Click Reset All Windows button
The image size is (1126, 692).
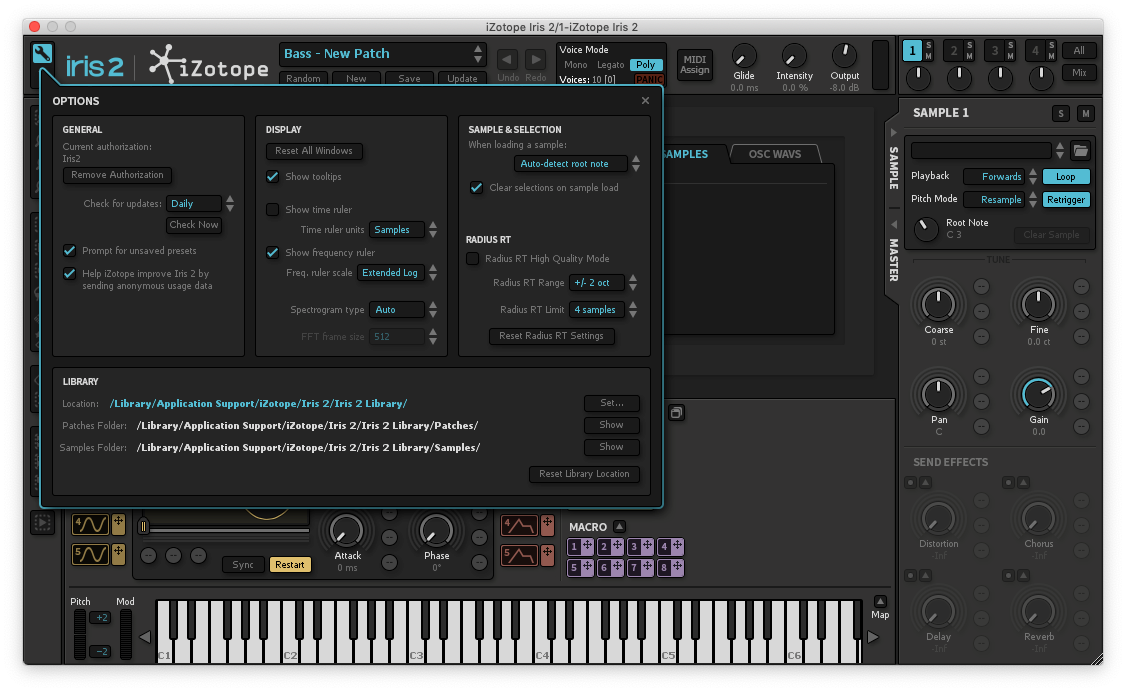(314, 151)
